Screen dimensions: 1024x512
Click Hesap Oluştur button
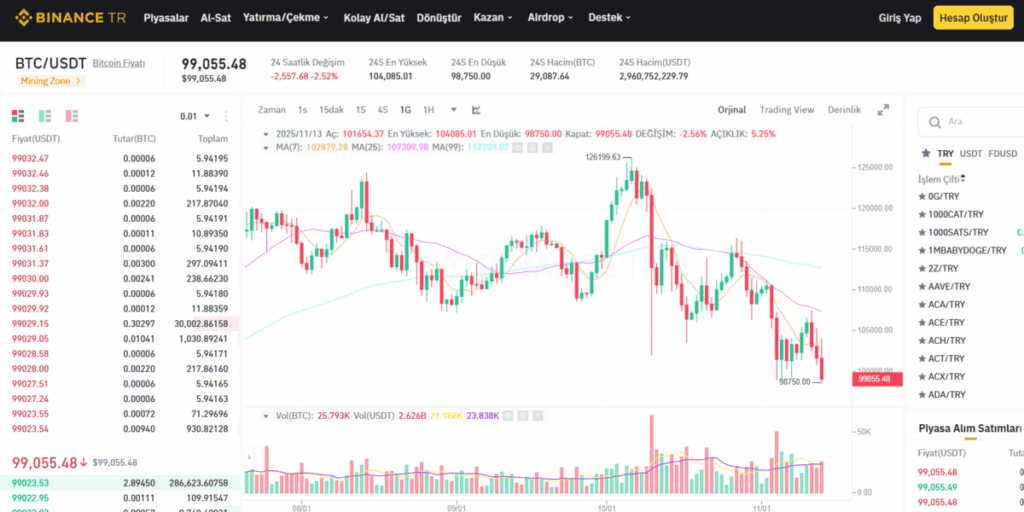tap(973, 18)
